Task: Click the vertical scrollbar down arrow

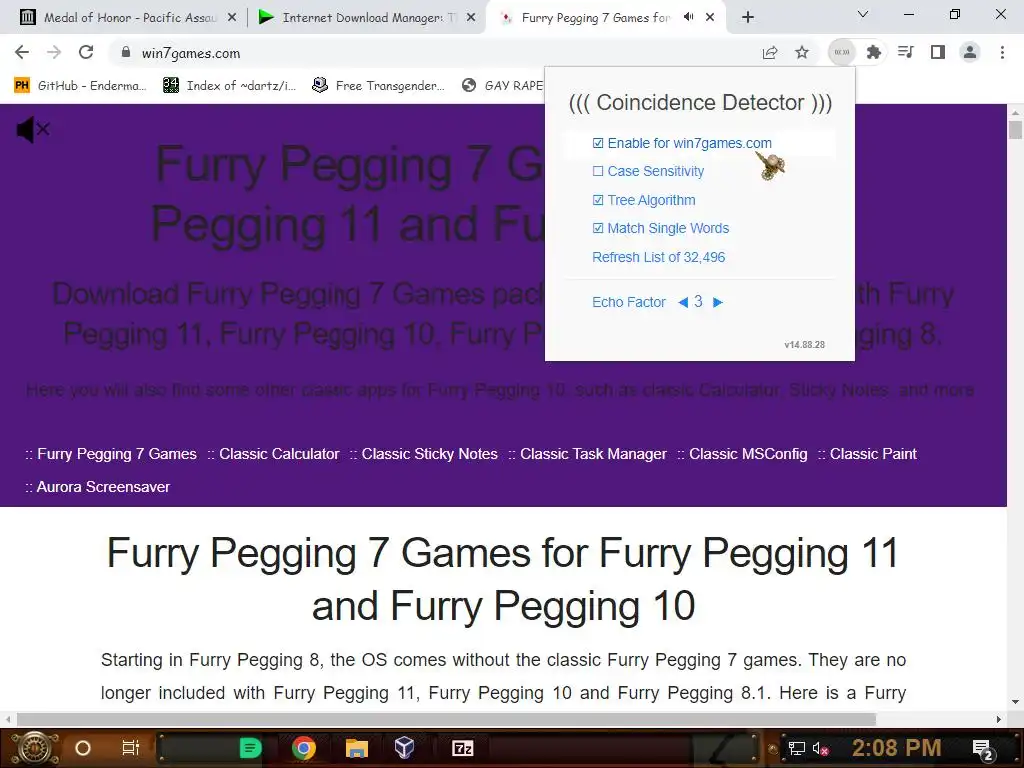Action: [1016, 703]
